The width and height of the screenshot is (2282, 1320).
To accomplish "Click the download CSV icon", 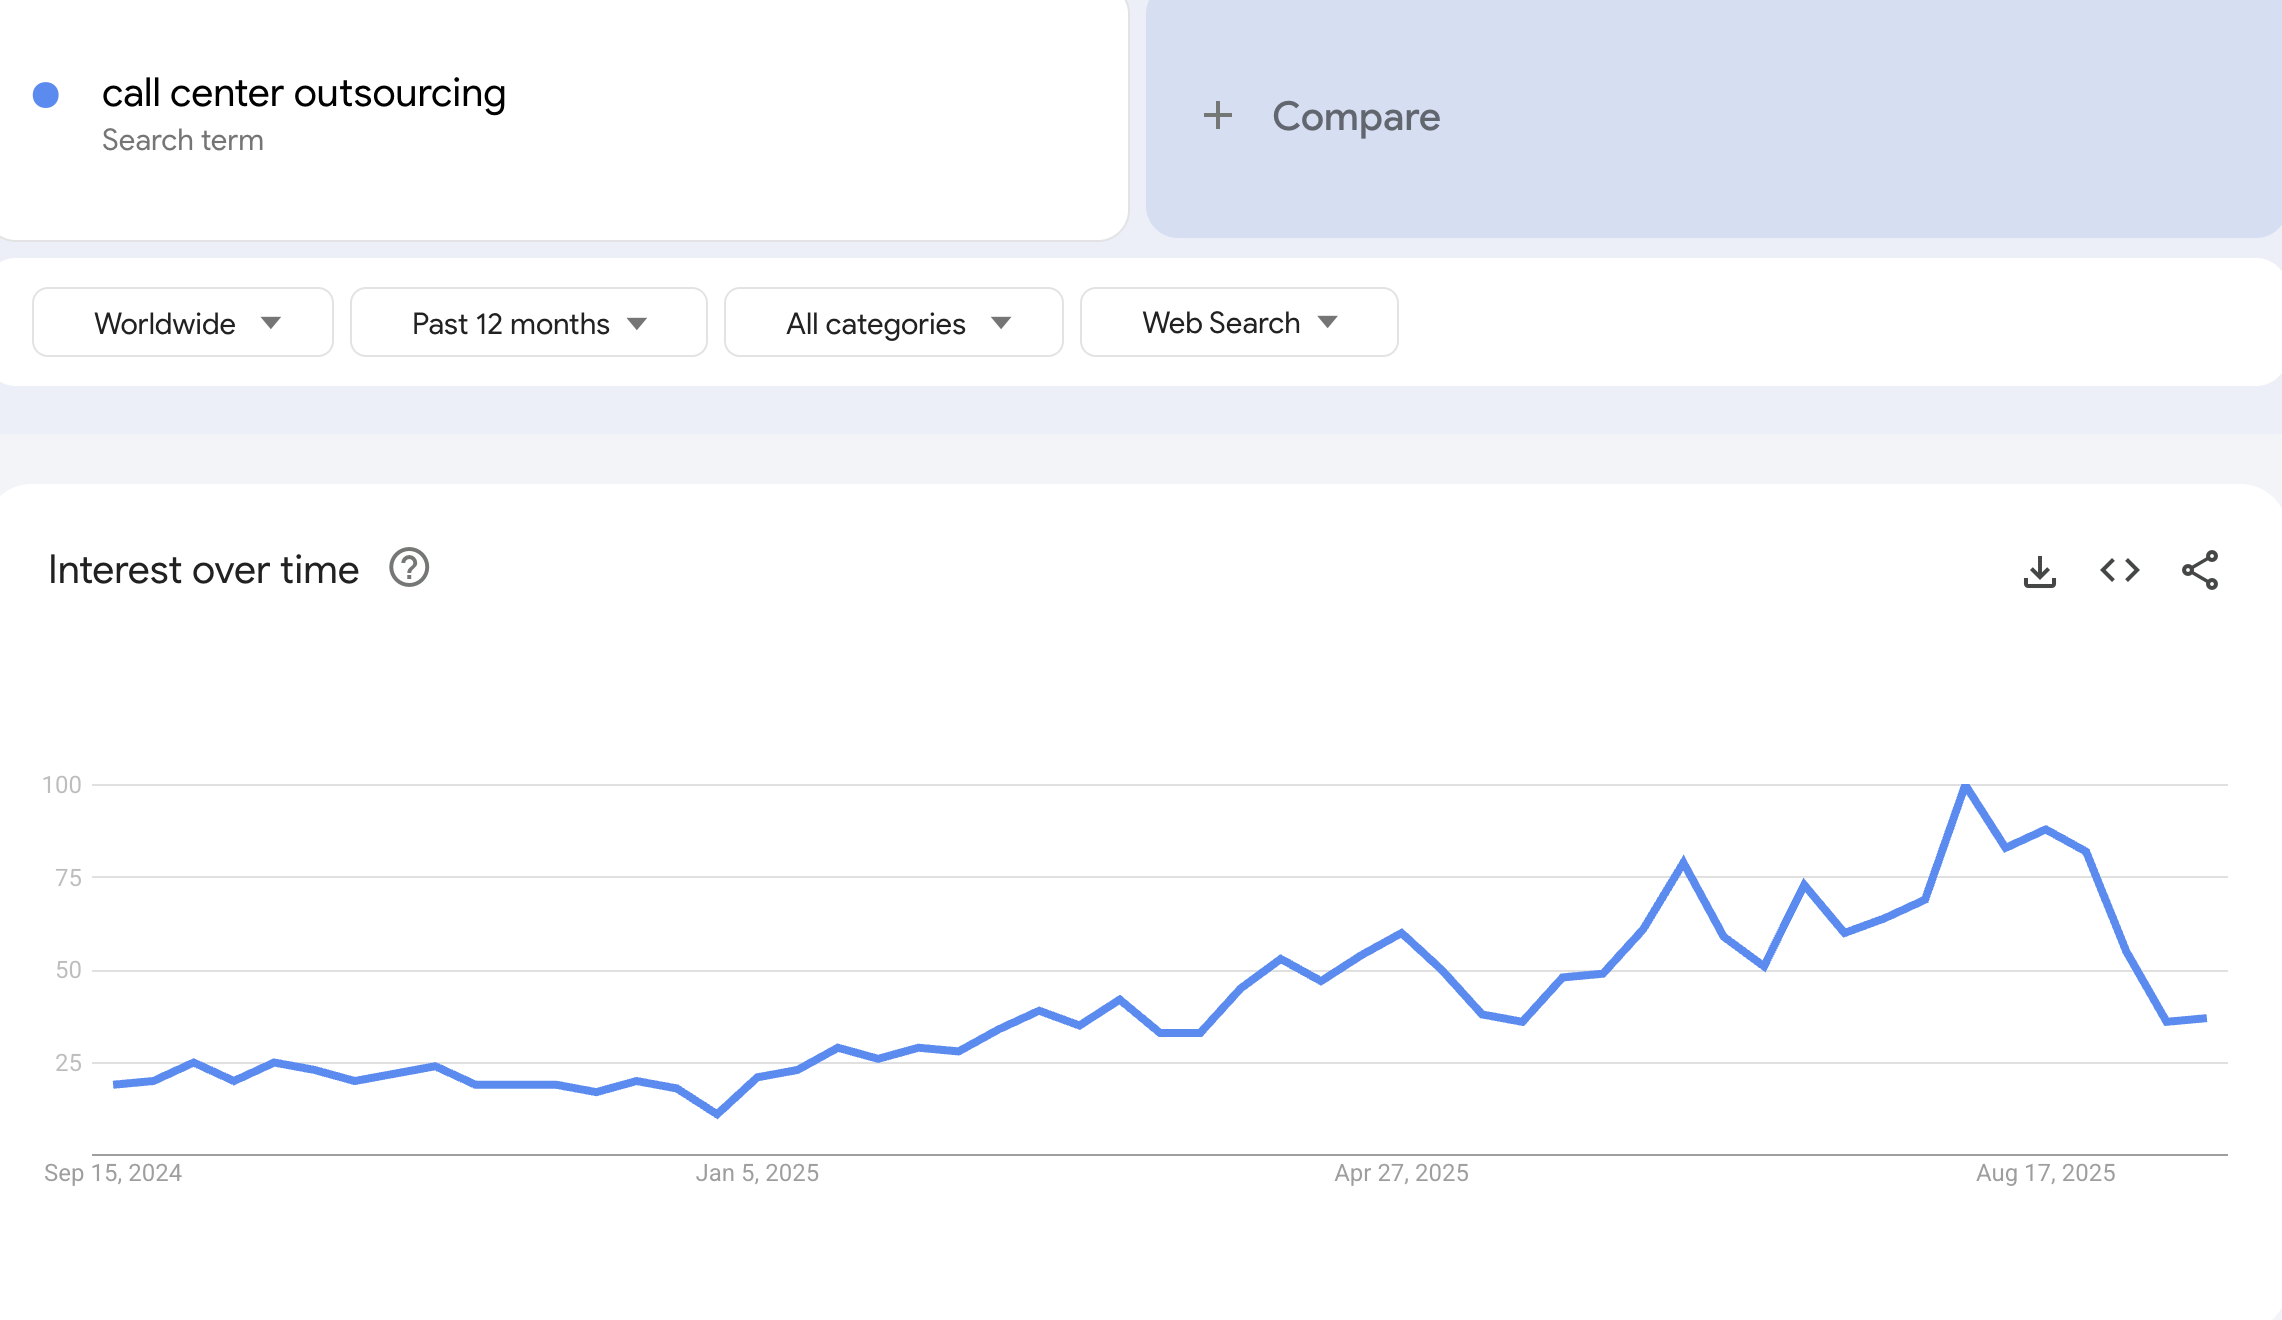I will (2038, 570).
